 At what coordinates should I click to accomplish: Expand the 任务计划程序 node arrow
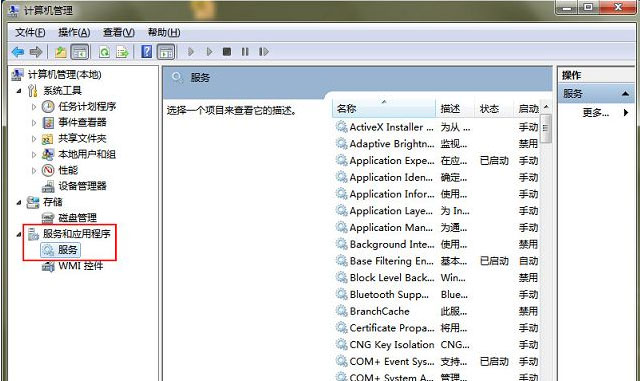(34, 107)
